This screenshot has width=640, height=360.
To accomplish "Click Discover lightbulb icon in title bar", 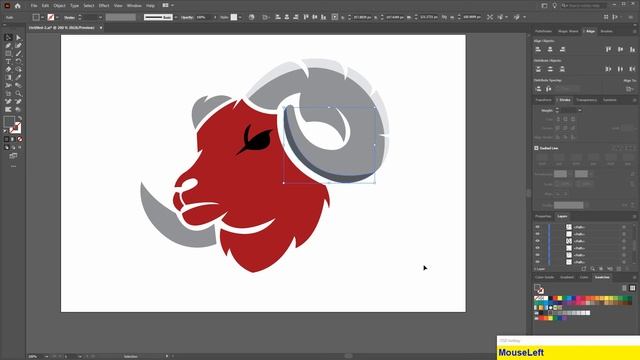I will click(x=554, y=6).
